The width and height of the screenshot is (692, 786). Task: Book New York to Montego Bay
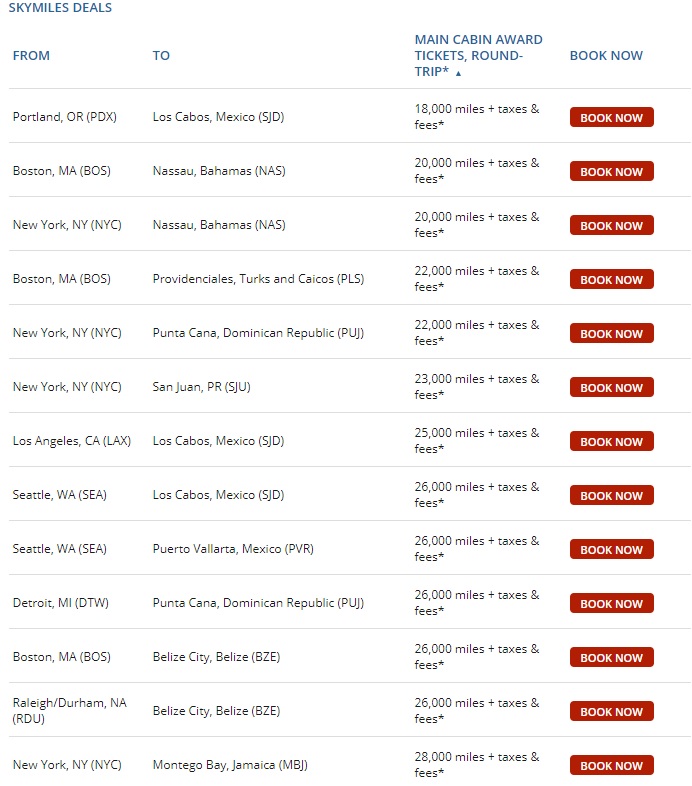(x=611, y=766)
